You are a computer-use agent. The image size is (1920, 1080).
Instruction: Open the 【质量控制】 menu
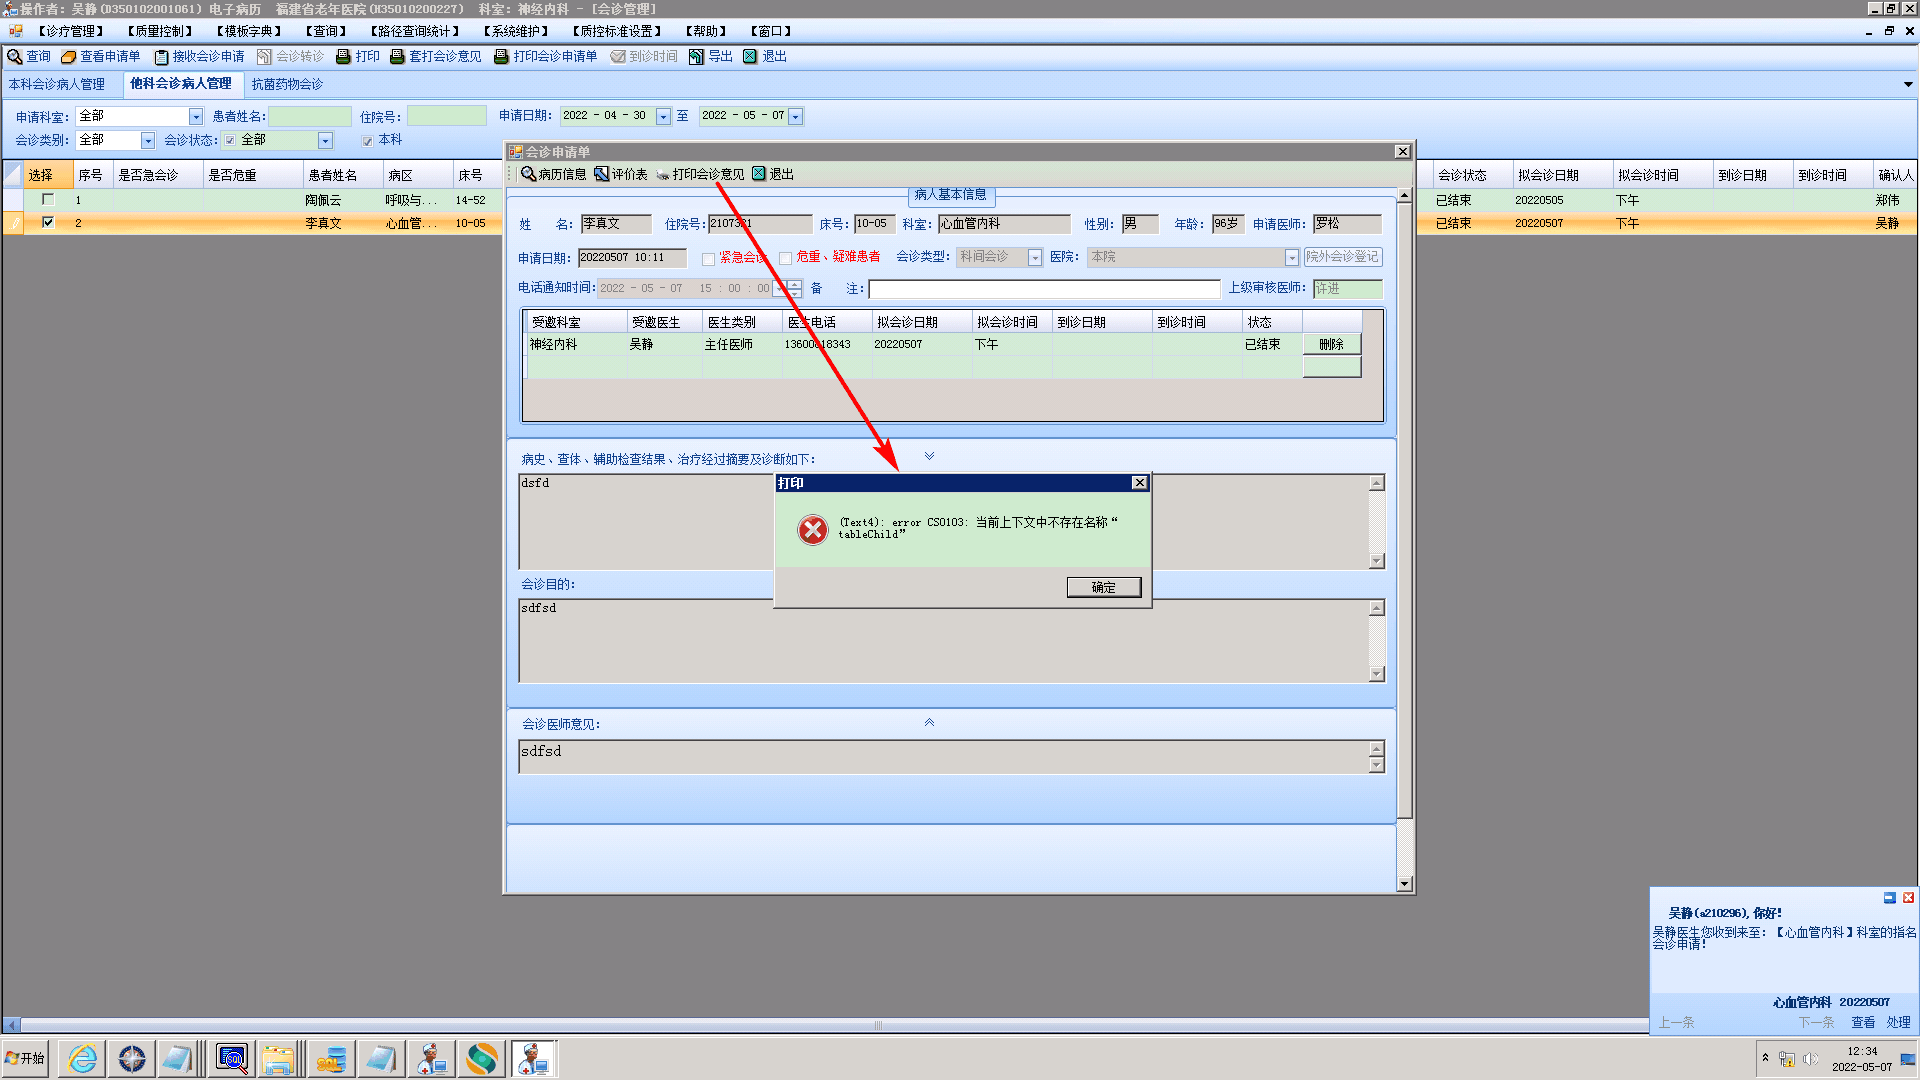(160, 31)
